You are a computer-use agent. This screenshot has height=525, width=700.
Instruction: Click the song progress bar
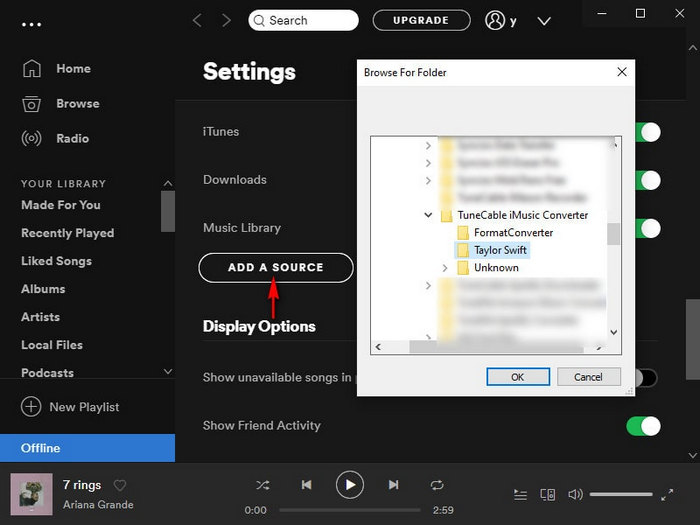(x=350, y=510)
